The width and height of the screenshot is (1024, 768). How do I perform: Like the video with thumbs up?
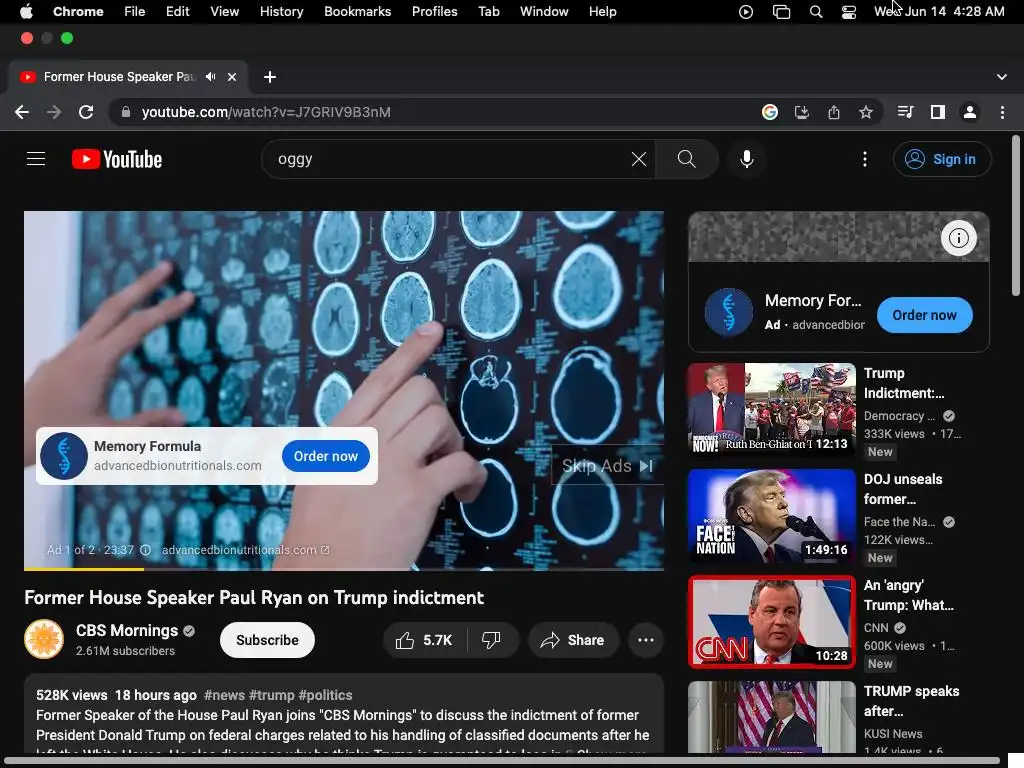(x=424, y=640)
